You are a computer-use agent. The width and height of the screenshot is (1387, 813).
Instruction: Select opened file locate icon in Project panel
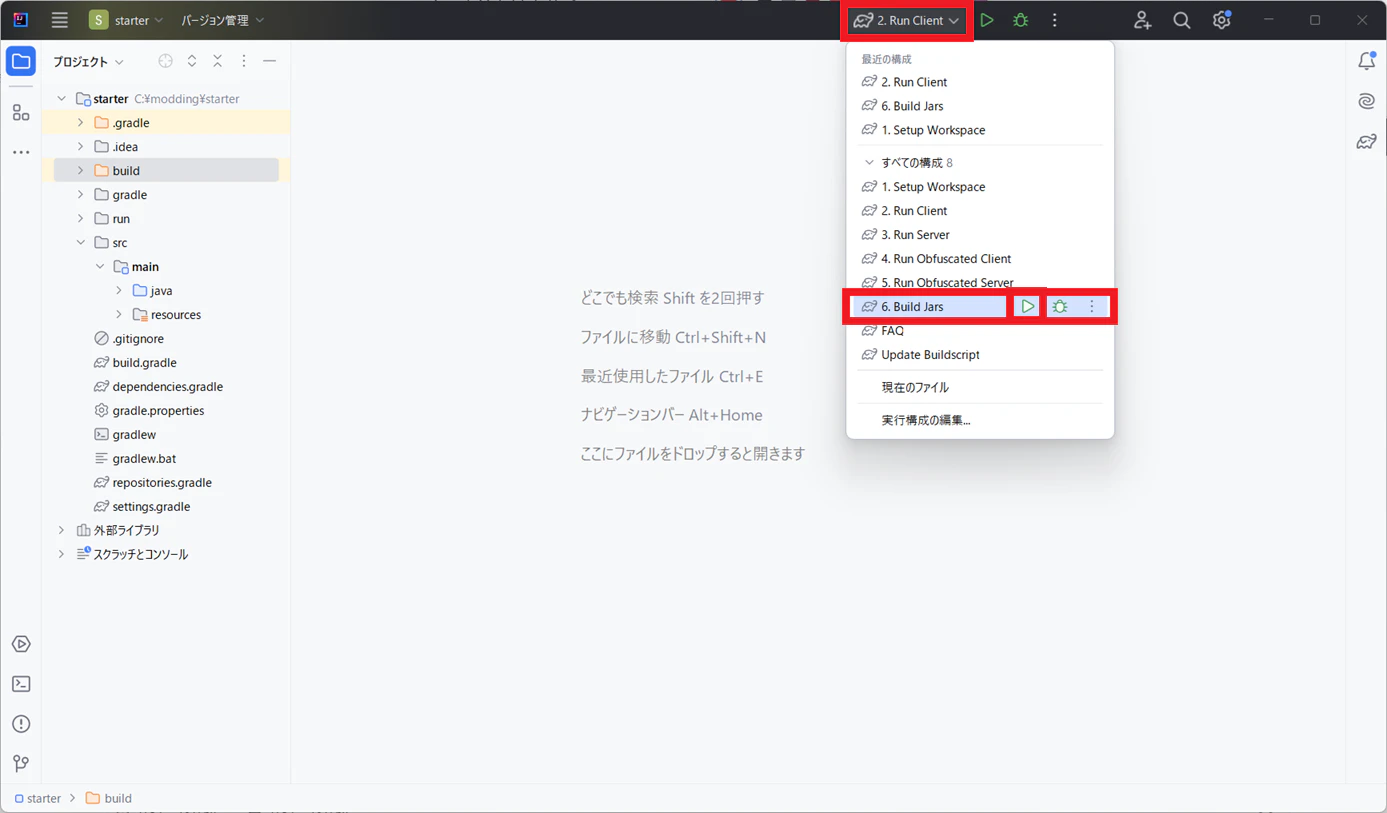tap(165, 61)
